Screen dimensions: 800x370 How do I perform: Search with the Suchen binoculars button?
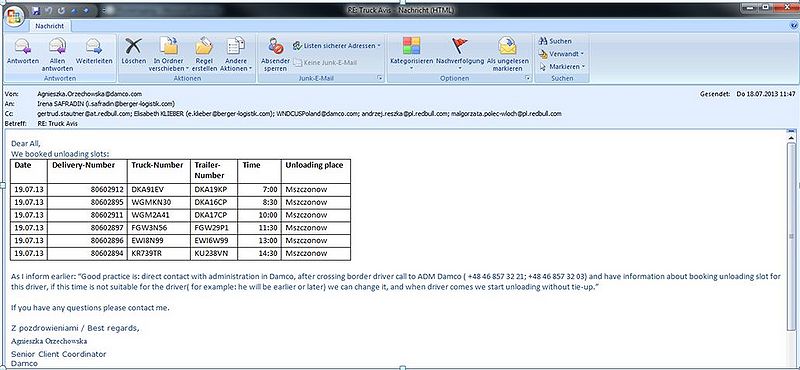[x=556, y=41]
